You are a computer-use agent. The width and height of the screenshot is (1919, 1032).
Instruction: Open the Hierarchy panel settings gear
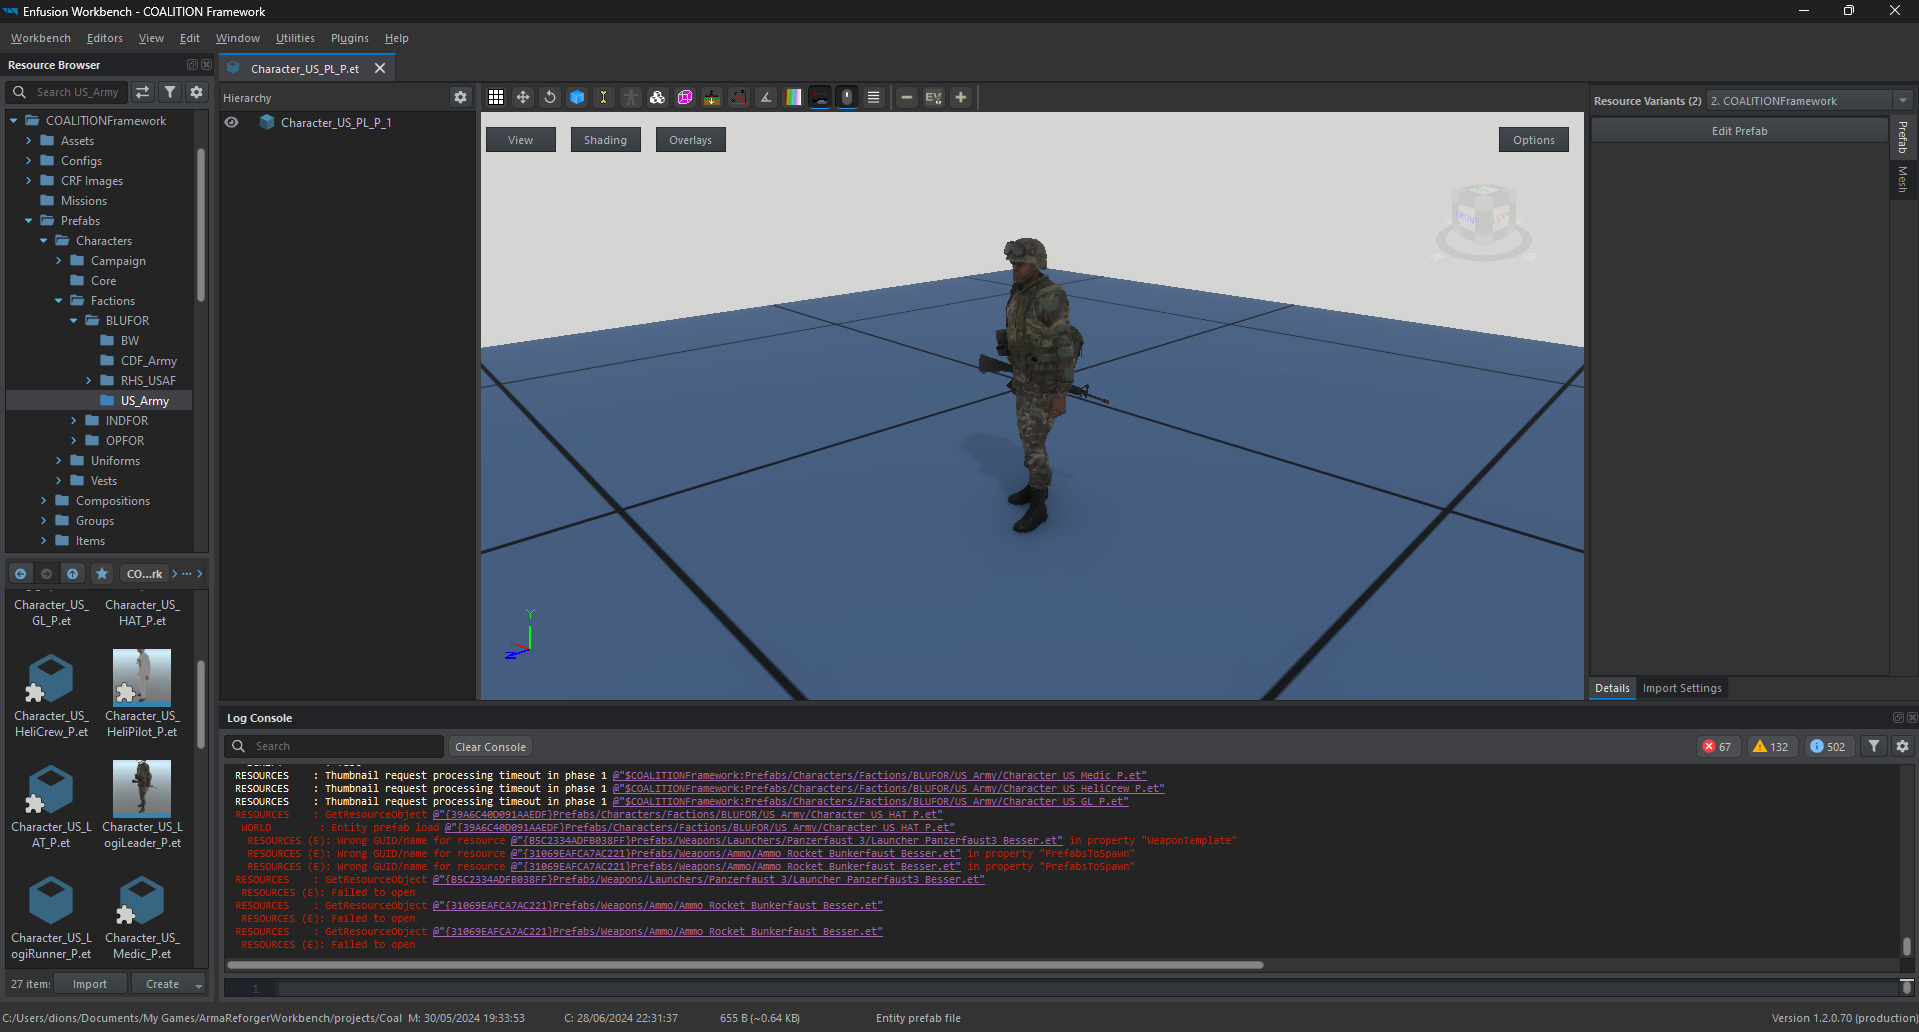(460, 97)
